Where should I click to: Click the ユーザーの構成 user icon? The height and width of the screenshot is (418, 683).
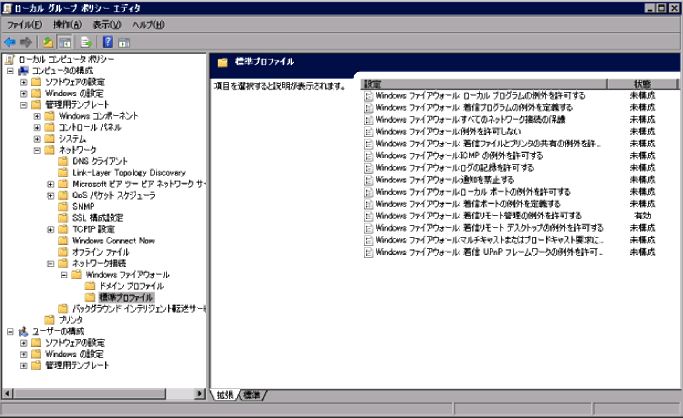(23, 331)
